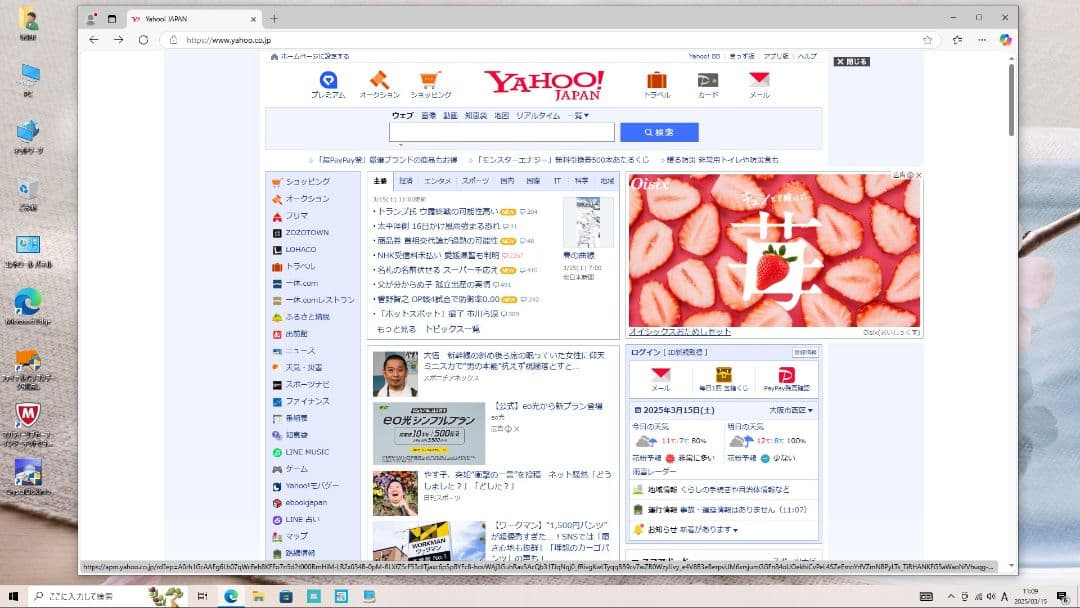Open 毎日1回宝箱くじ from the login panel
1080x608 pixels.
click(x=723, y=378)
